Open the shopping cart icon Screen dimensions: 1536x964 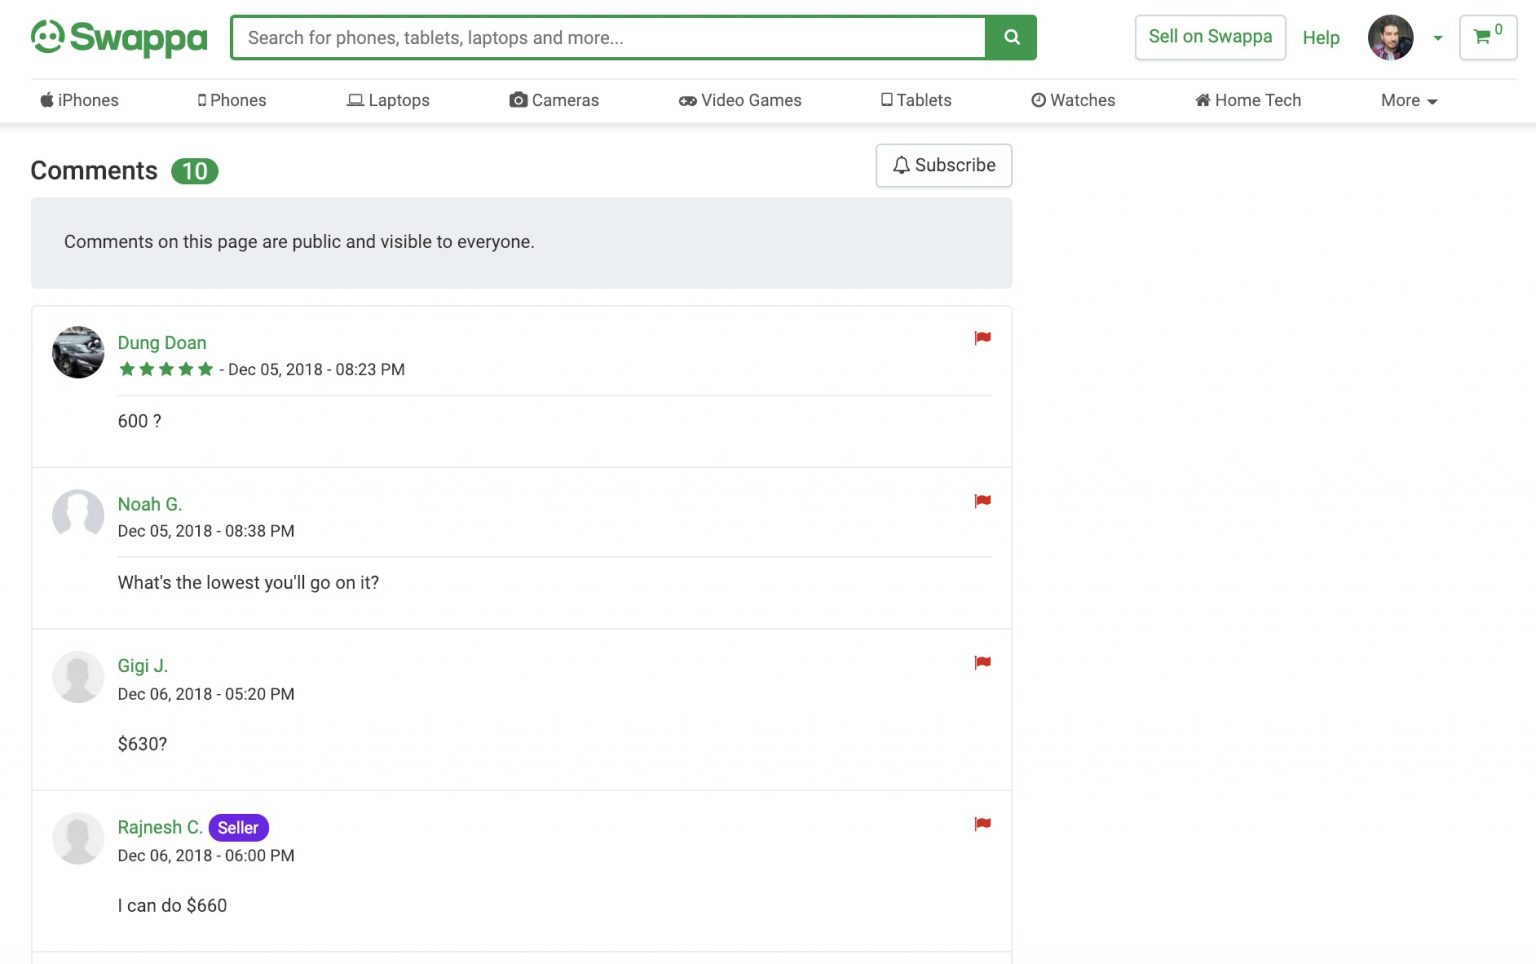coord(1483,37)
